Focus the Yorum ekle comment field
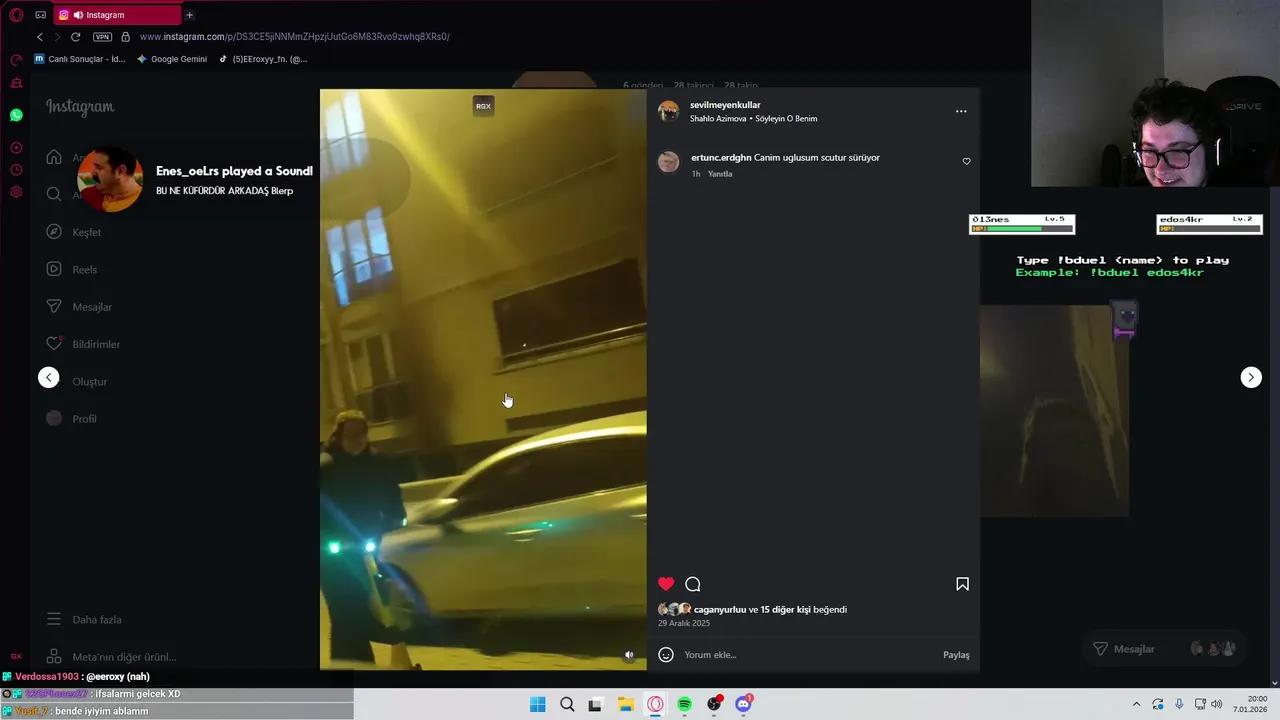 808,655
